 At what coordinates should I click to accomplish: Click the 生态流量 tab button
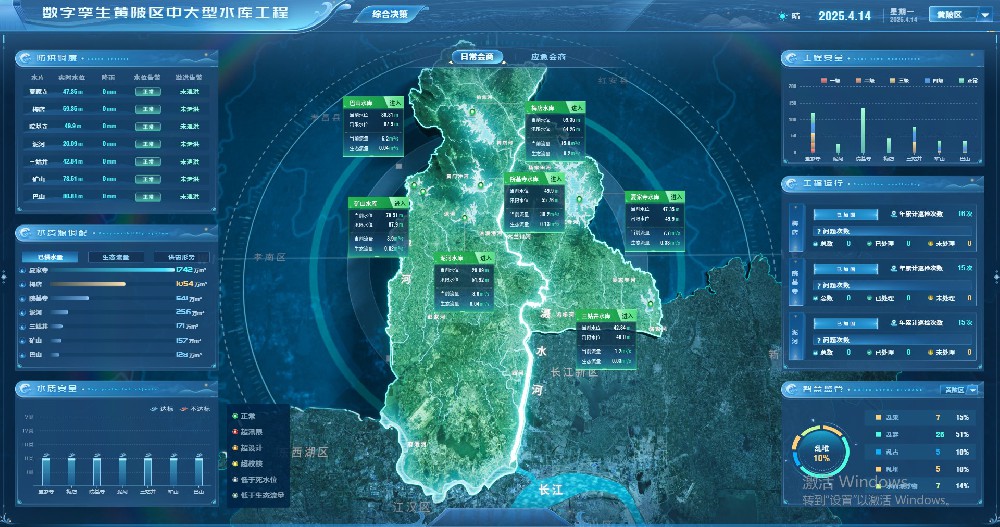point(116,257)
